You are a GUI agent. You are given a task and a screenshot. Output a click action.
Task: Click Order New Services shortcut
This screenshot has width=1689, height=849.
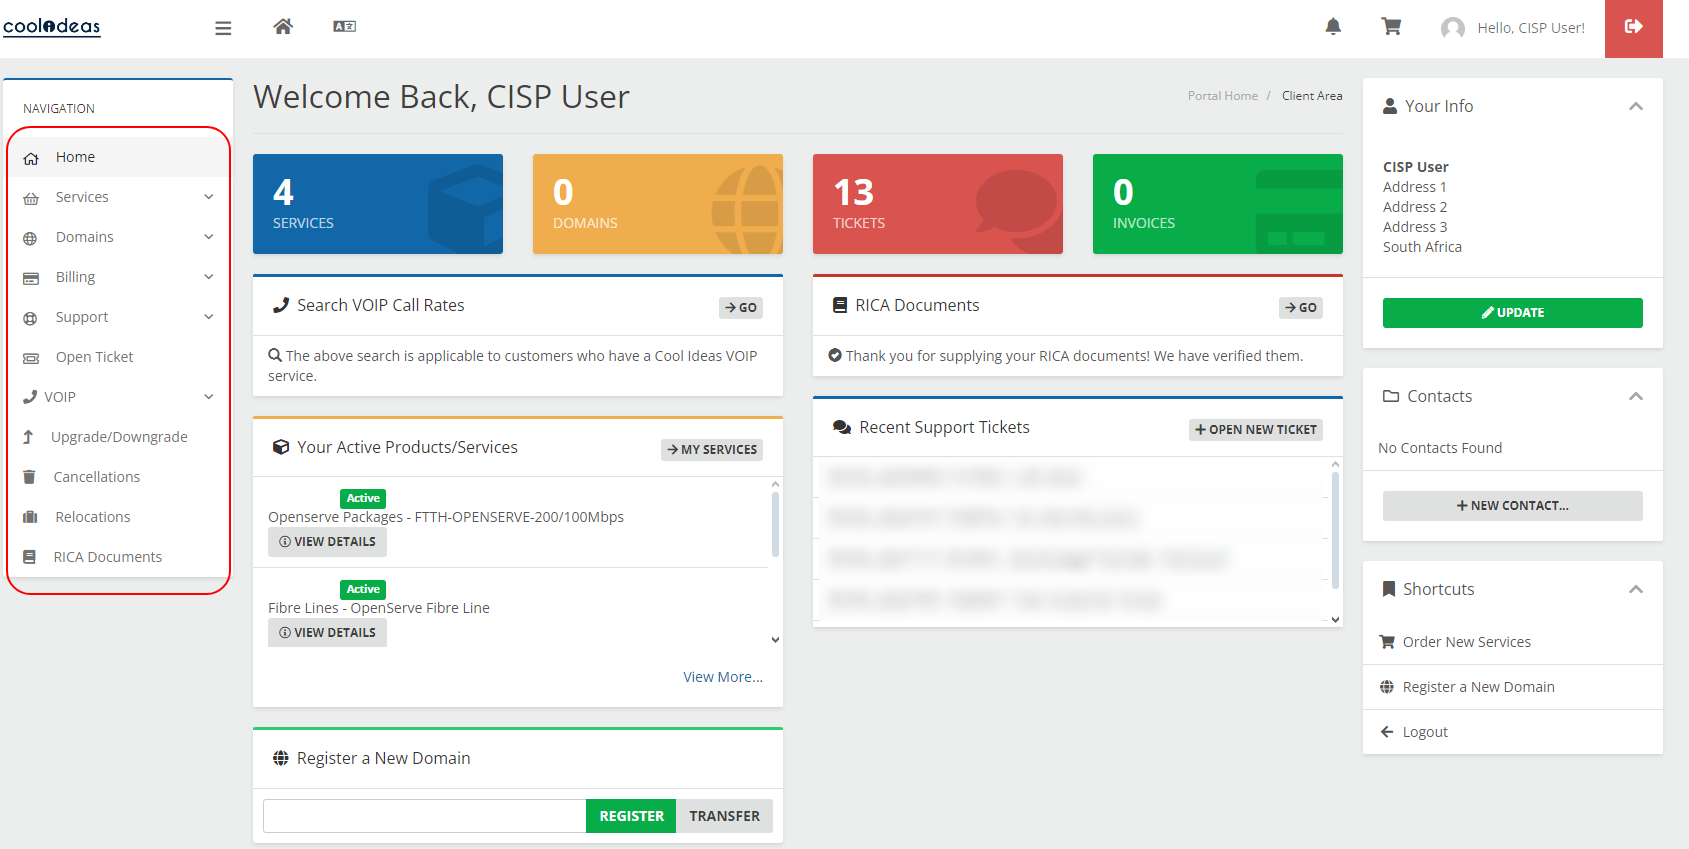1467,642
